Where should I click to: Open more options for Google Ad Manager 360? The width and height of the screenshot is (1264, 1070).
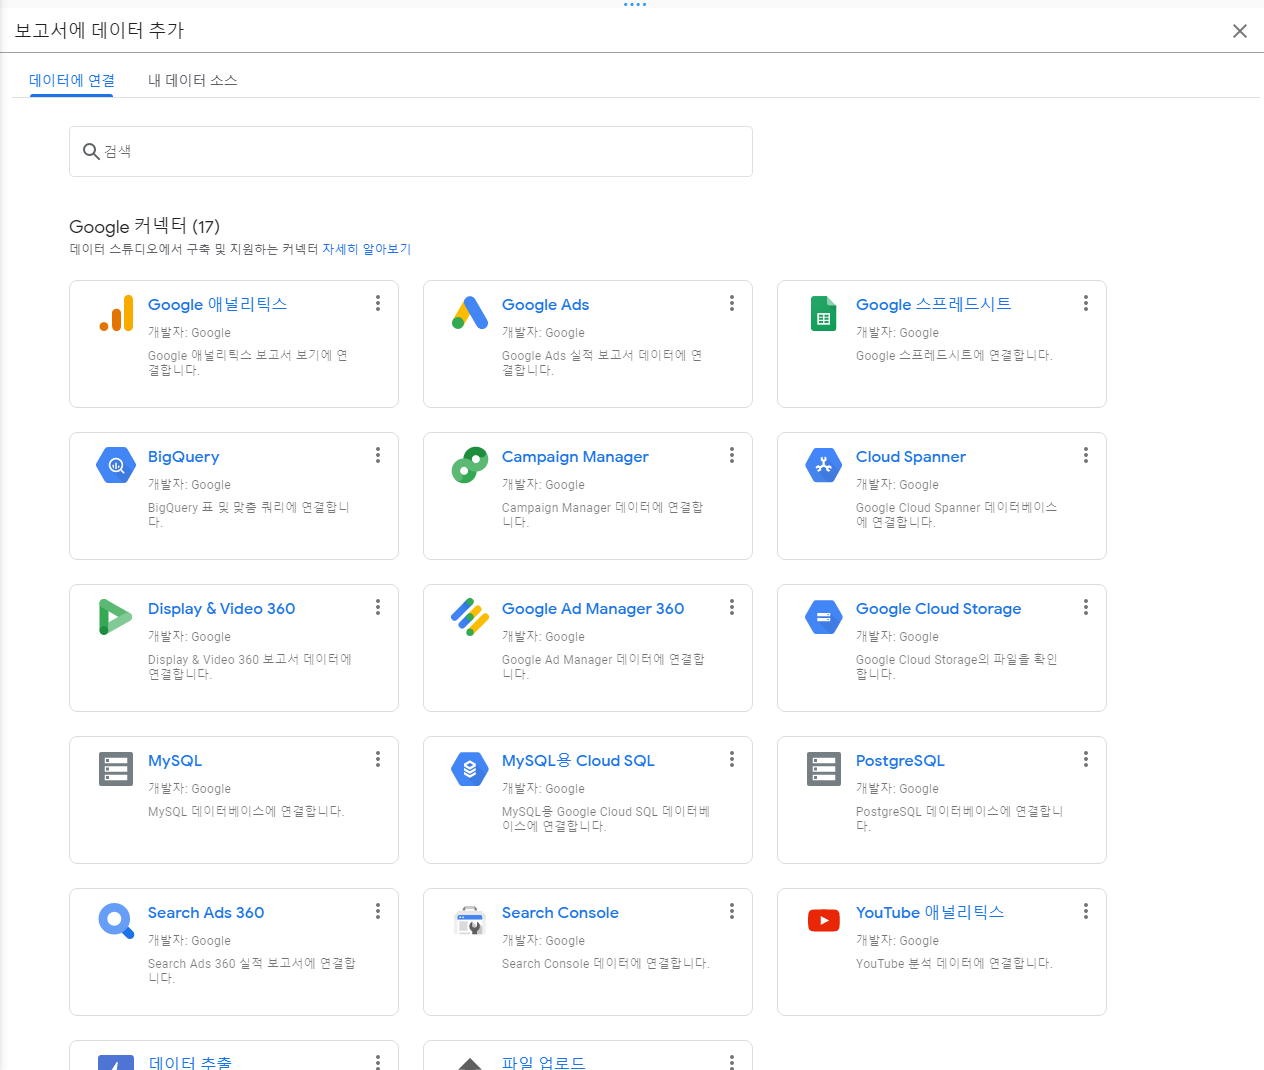732,607
